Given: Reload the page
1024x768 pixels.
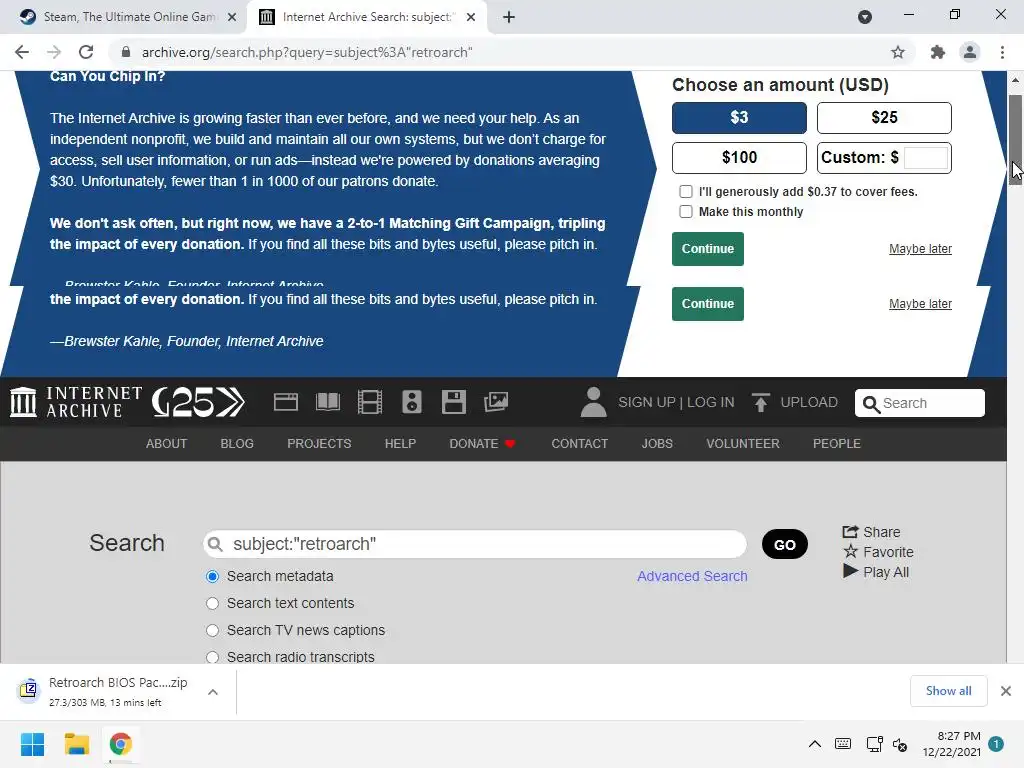Looking at the screenshot, I should [86, 52].
